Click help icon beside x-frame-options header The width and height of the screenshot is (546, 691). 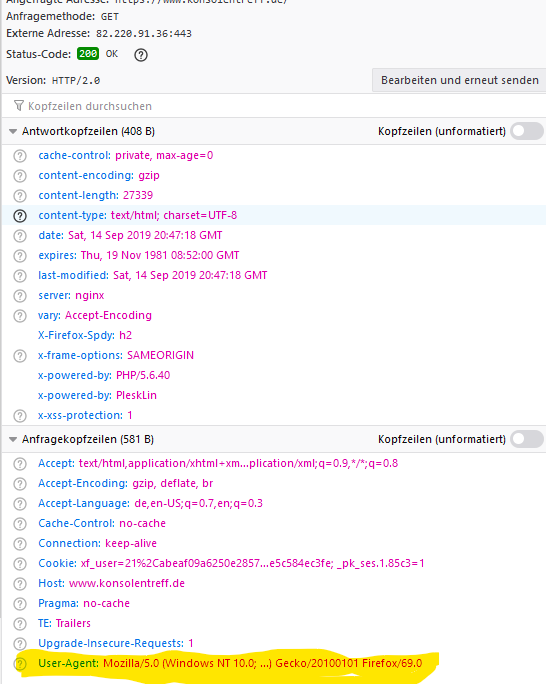click(x=20, y=356)
